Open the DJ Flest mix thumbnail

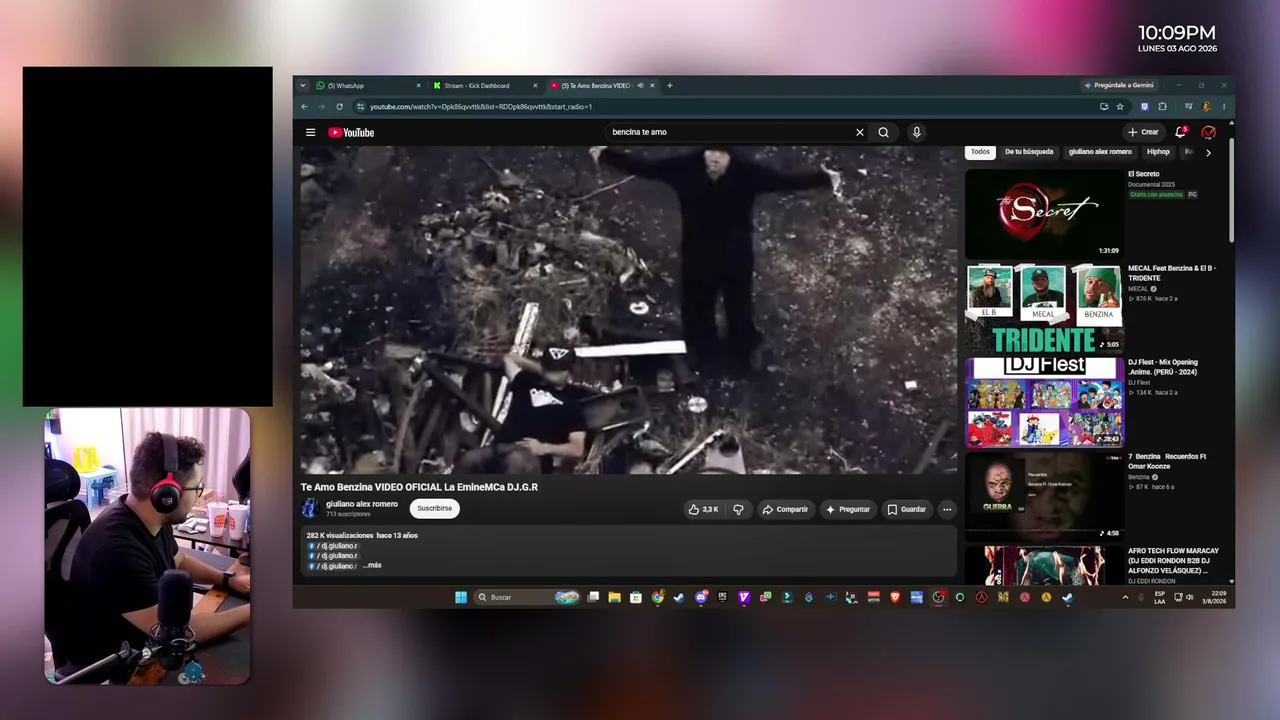coord(1044,402)
